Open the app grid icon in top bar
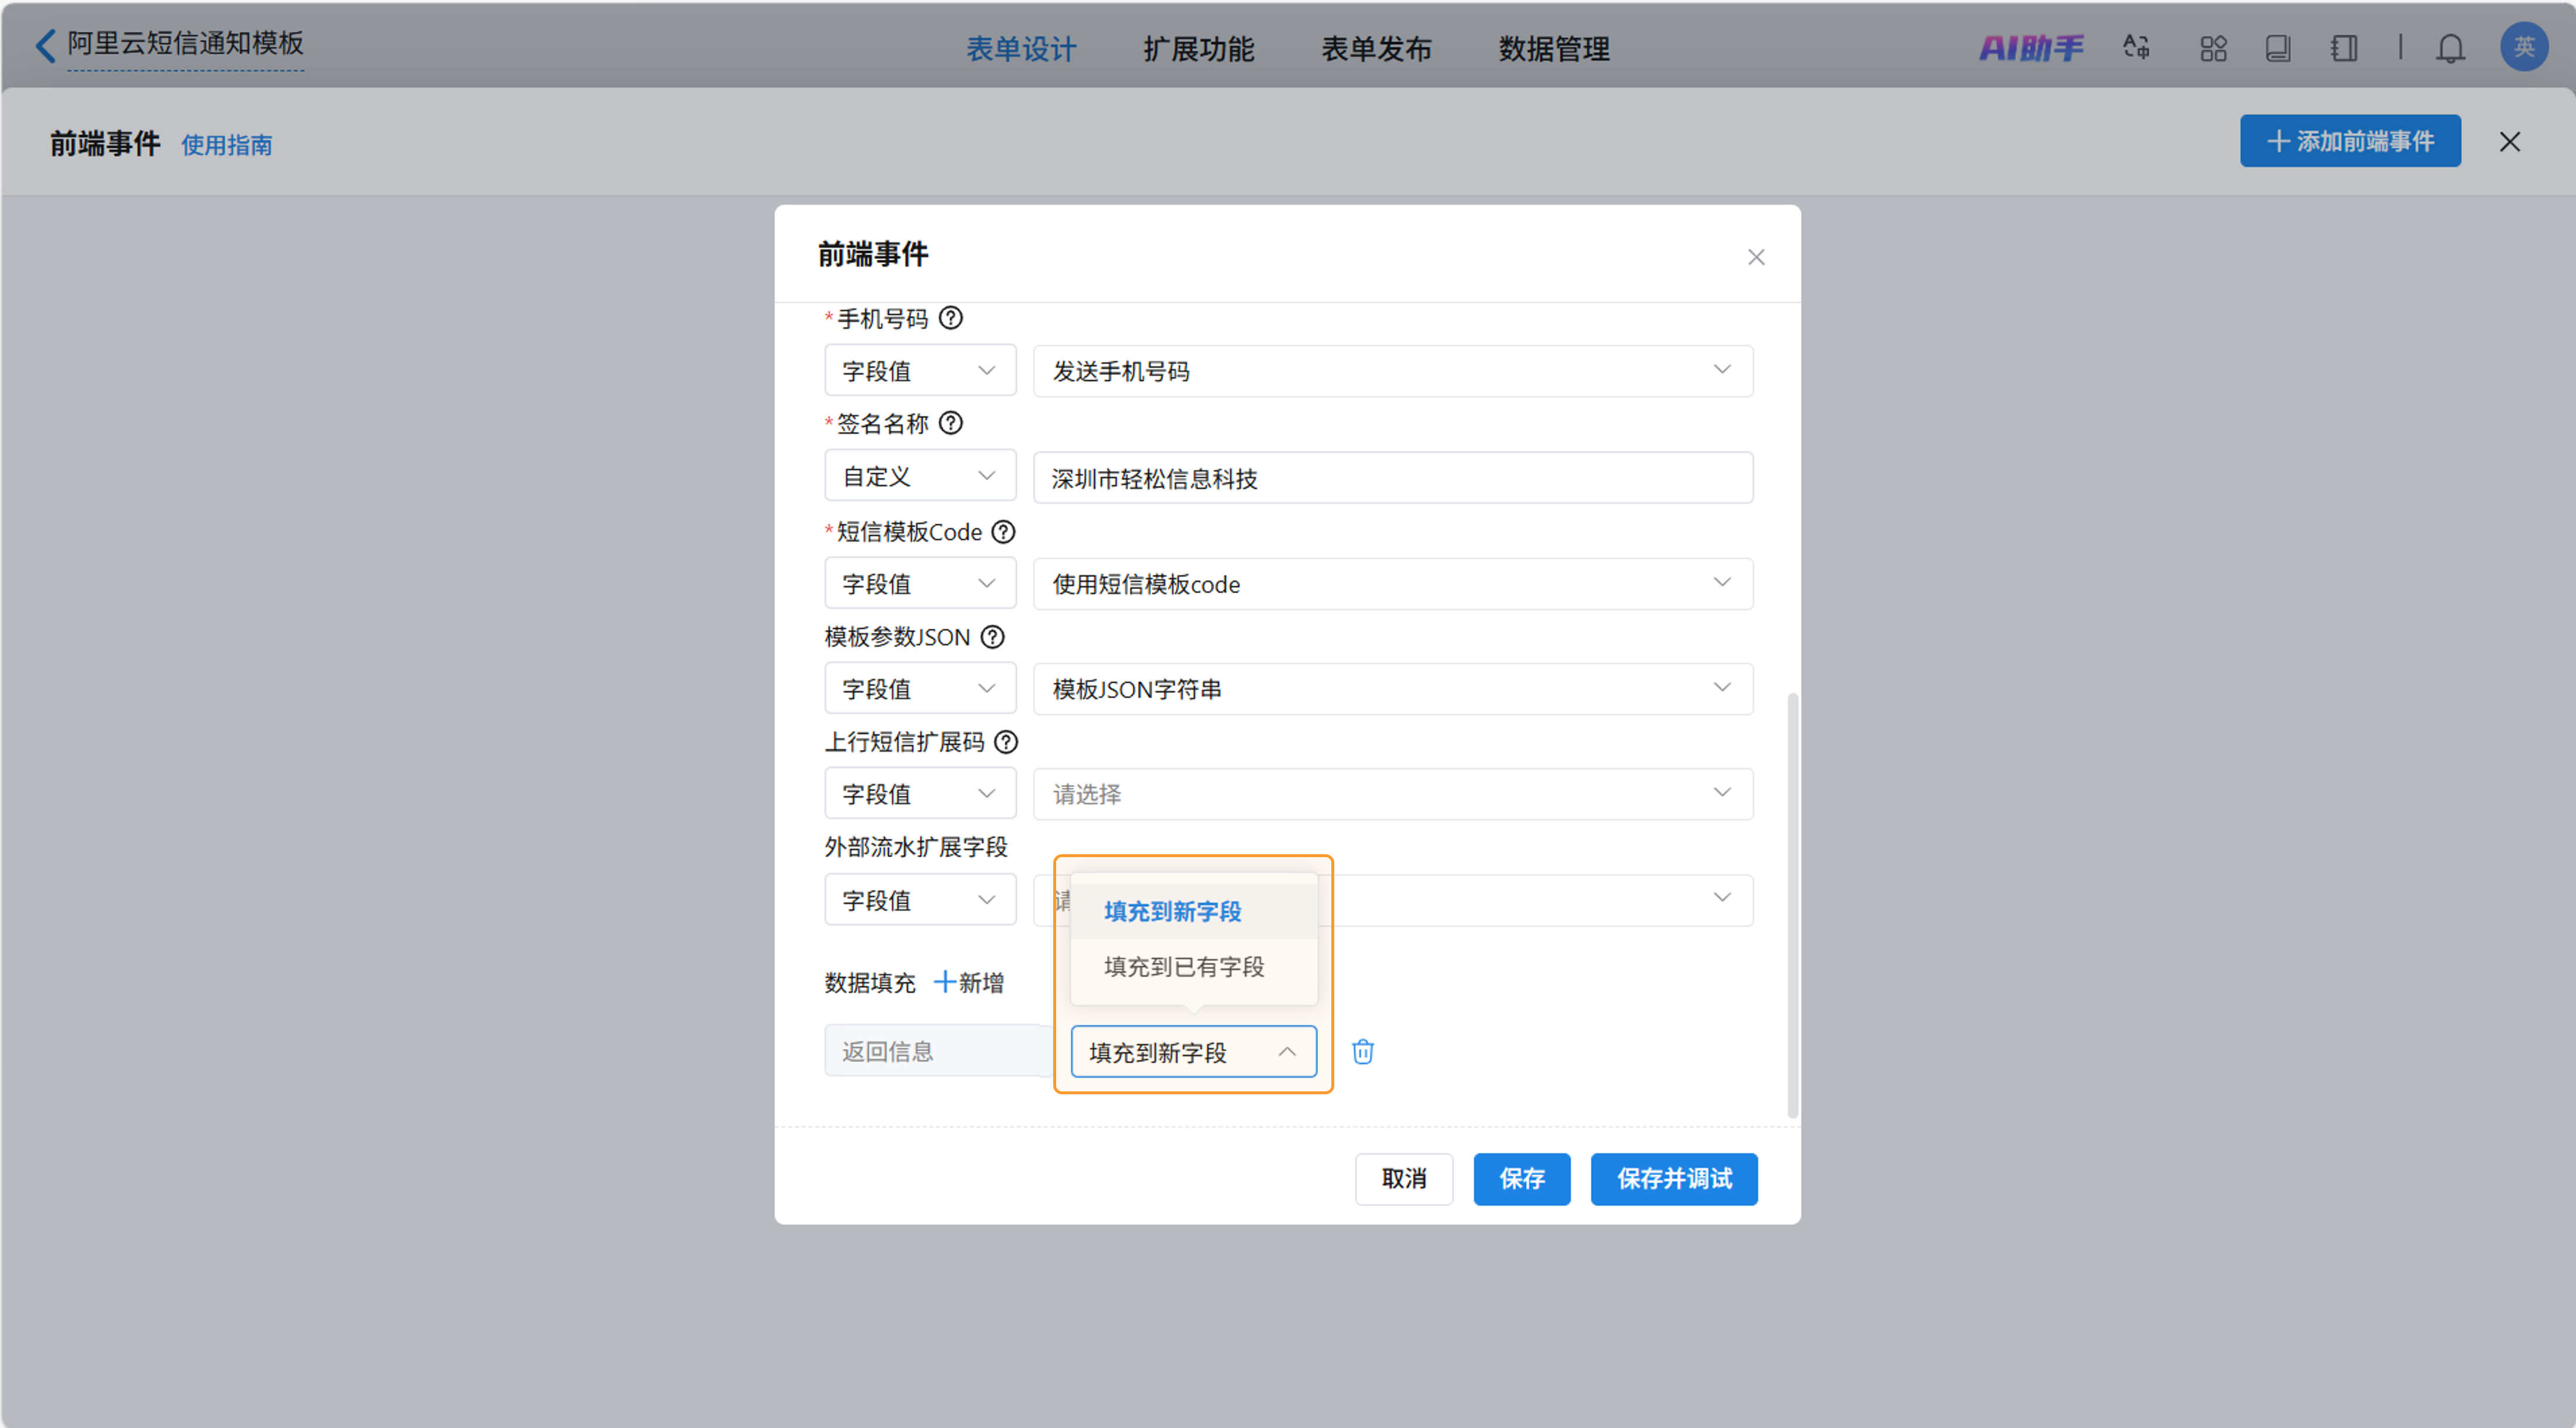This screenshot has width=2576, height=1428. pyautogui.click(x=2213, y=47)
